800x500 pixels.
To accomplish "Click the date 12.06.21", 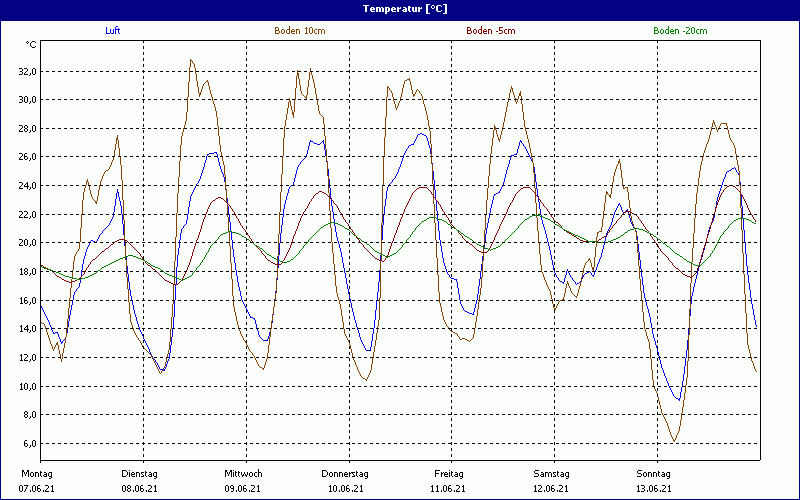I will coord(552,489).
